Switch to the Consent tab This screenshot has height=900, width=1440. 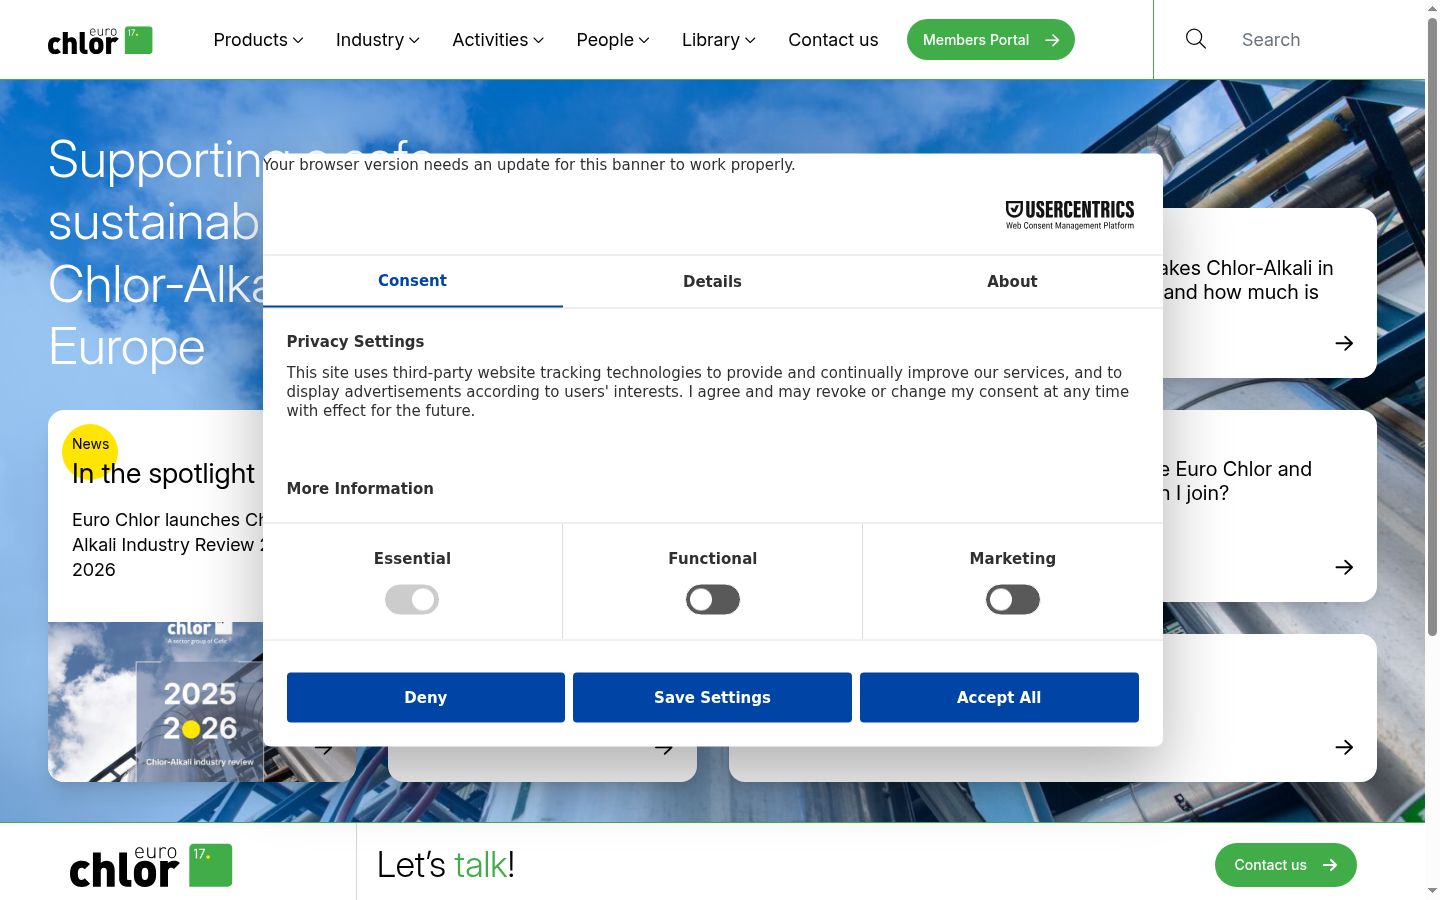click(412, 281)
